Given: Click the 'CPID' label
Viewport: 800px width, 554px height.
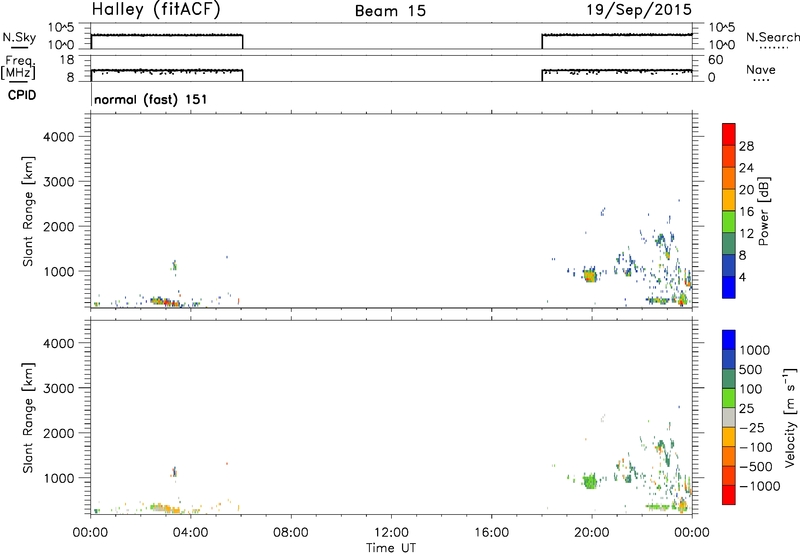Looking at the screenshot, I should tap(22, 95).
